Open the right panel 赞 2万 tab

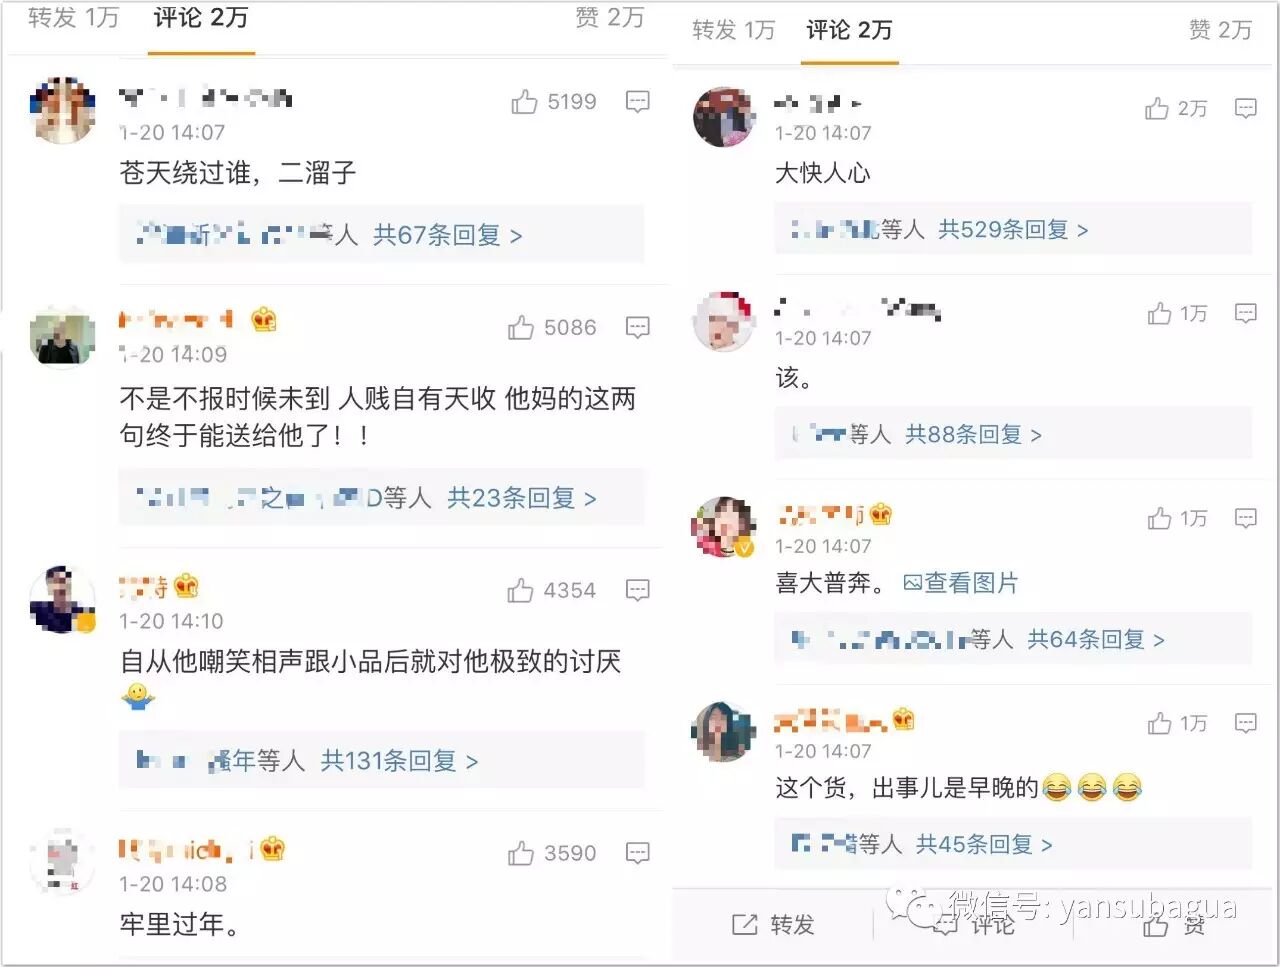1220,30
